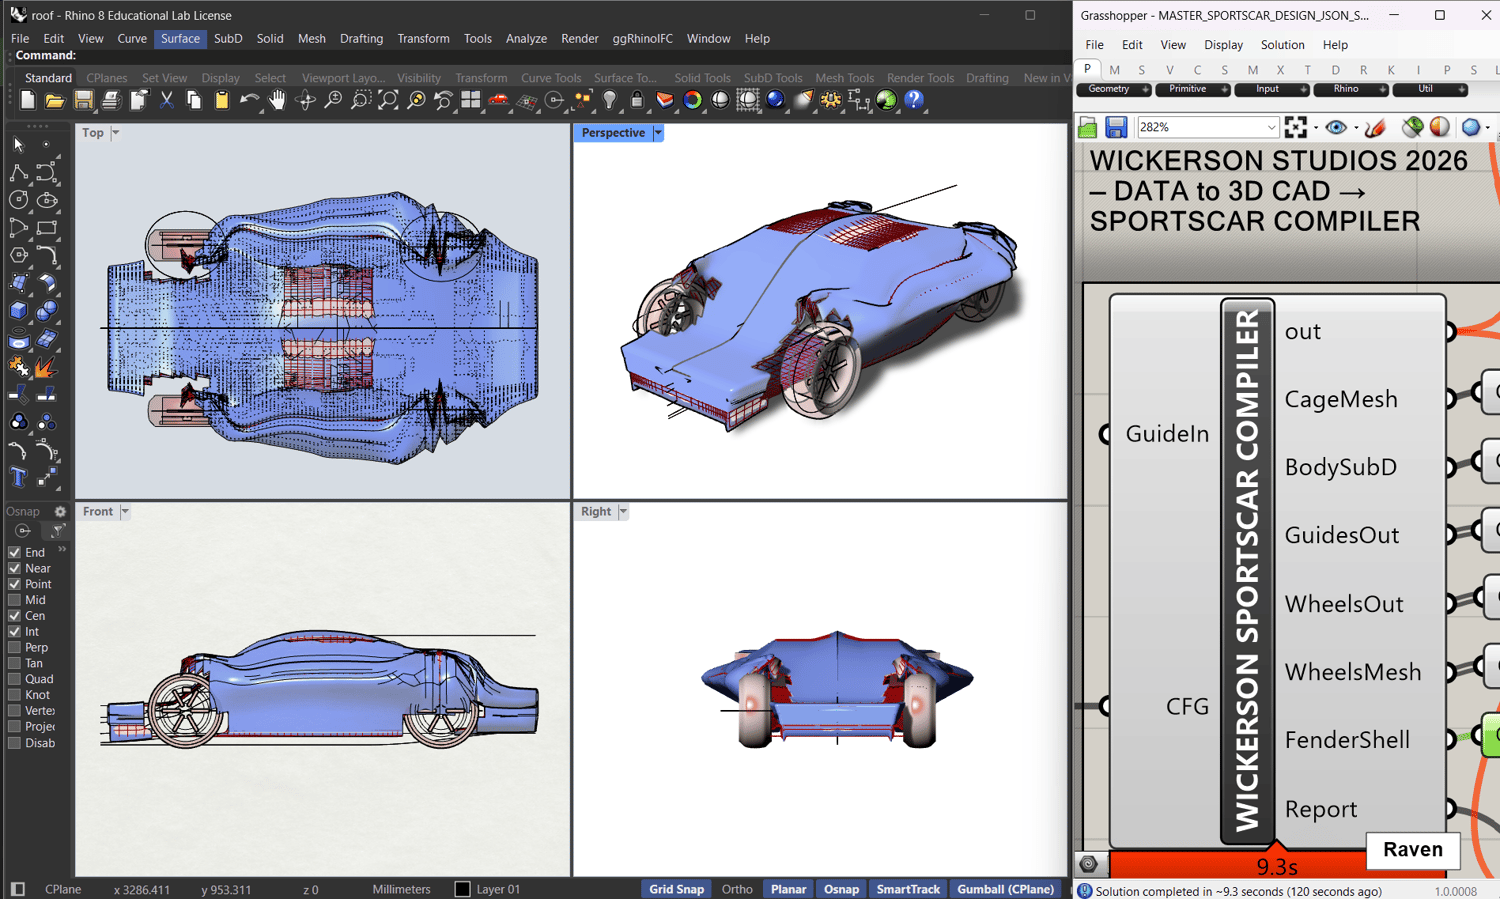Enable the Perp osnap checkbox
The height and width of the screenshot is (899, 1500).
15,648
